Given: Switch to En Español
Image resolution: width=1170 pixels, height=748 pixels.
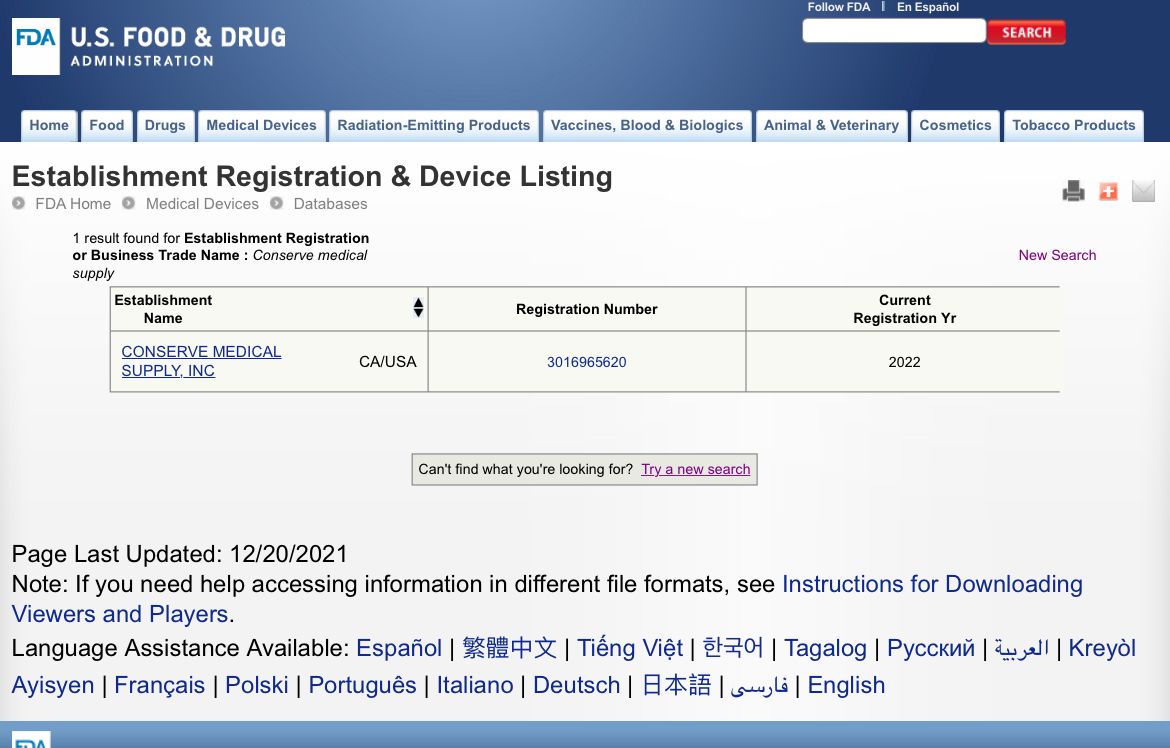Looking at the screenshot, I should [x=927, y=7].
